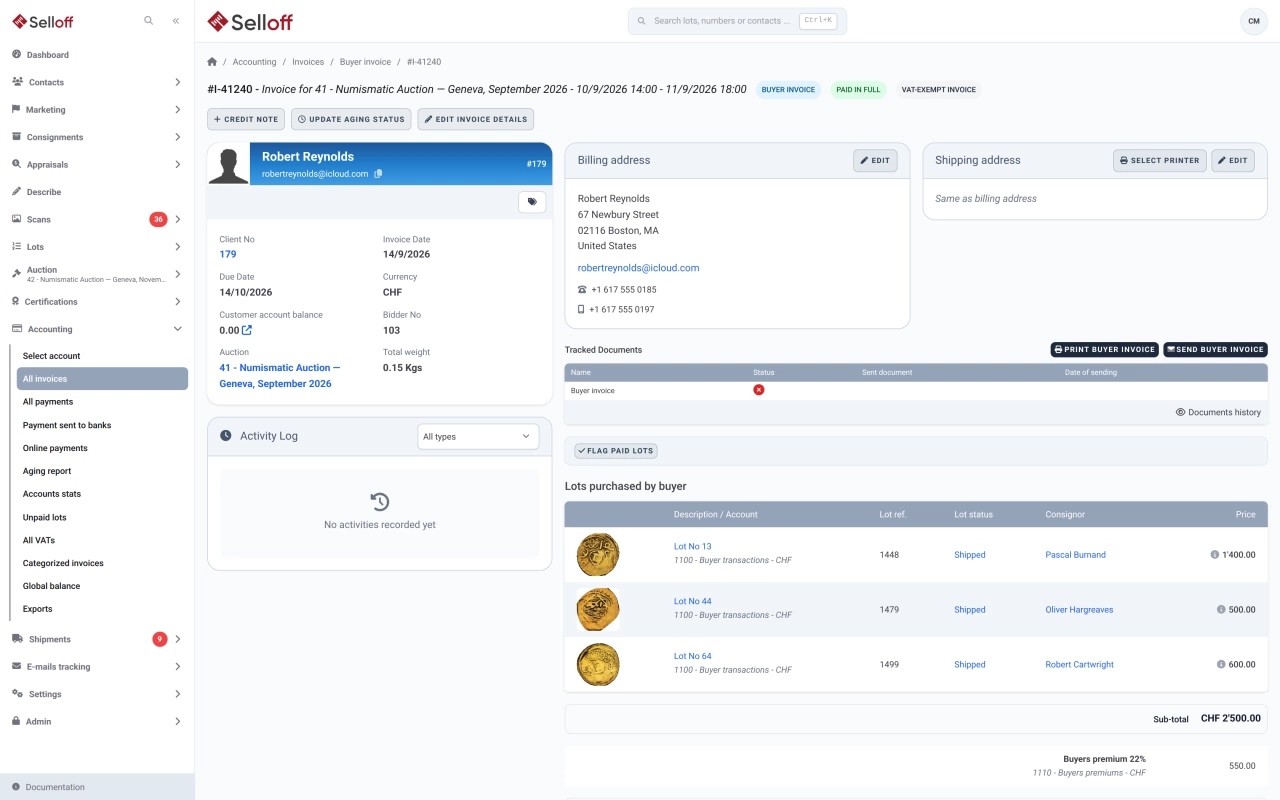Open the Lot No 13 coin thumbnail

coord(598,555)
